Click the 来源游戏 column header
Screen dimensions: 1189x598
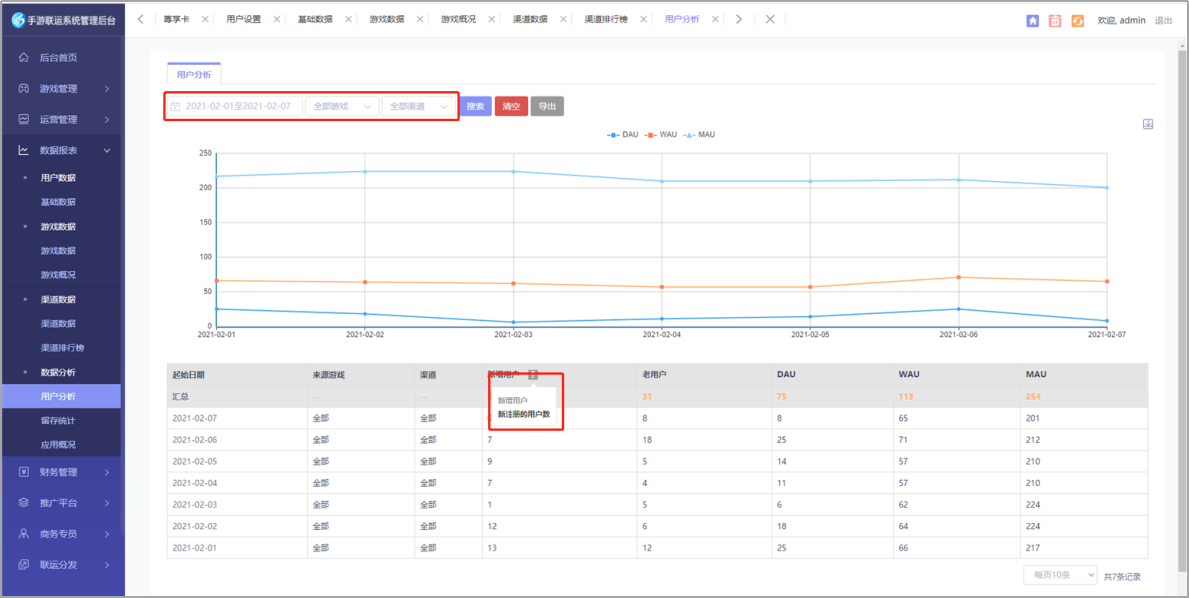(328, 374)
